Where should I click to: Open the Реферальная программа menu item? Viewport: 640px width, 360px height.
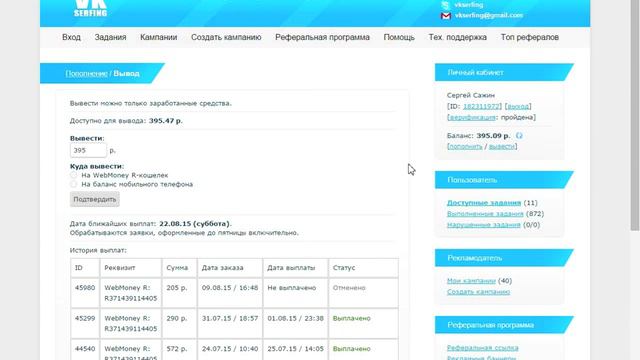322,37
